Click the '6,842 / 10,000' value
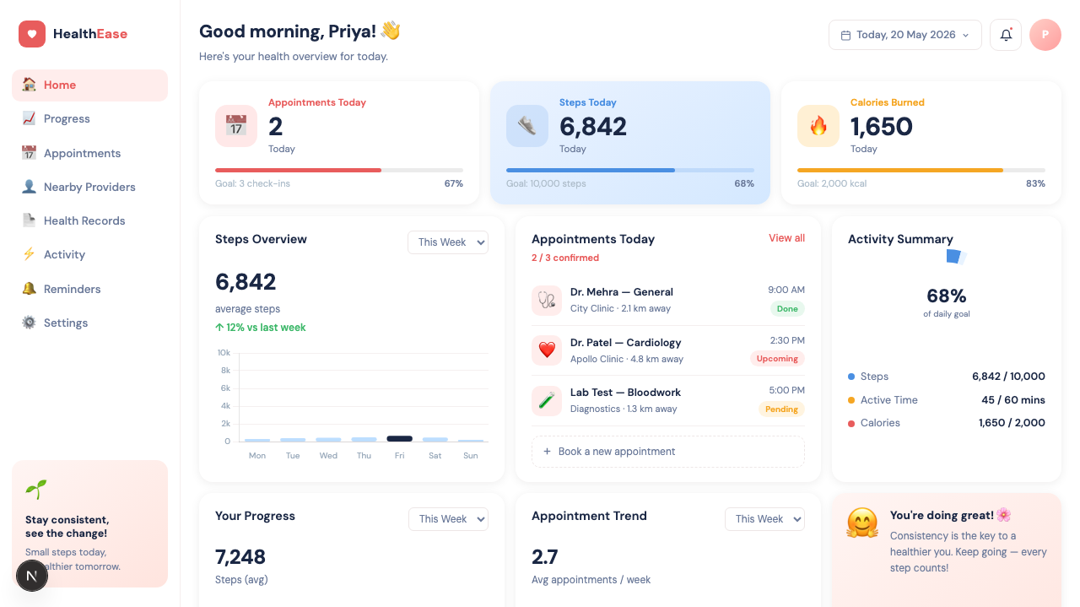This screenshot has width=1080, height=607. tap(1008, 376)
